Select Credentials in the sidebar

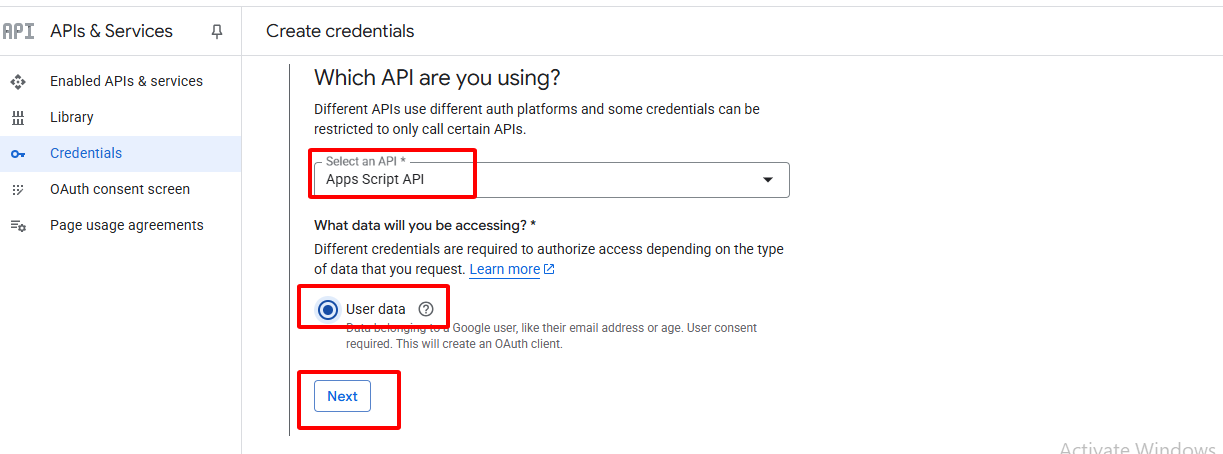pyautogui.click(x=86, y=153)
